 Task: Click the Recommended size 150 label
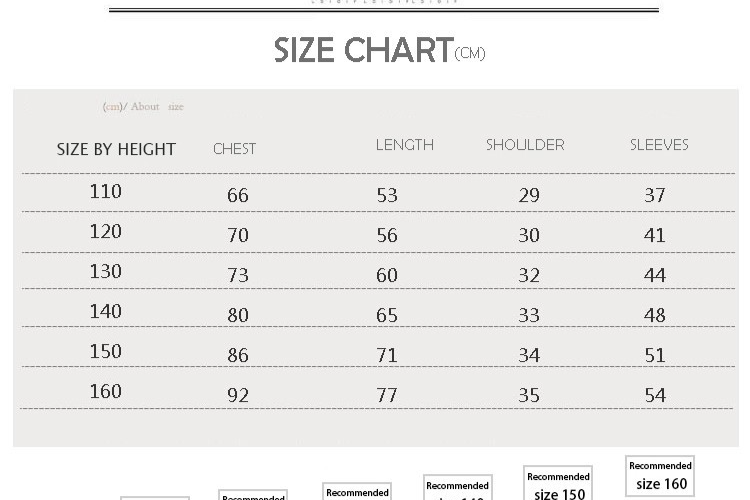pyautogui.click(x=558, y=485)
